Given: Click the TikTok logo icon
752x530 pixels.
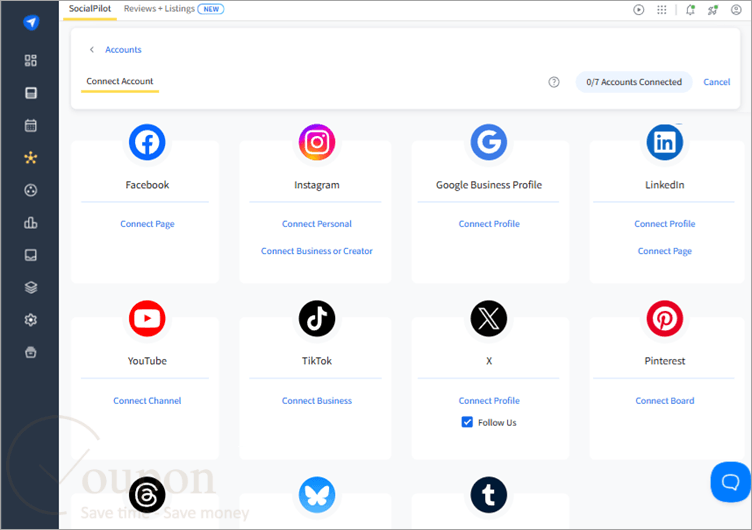Looking at the screenshot, I should point(317,318).
